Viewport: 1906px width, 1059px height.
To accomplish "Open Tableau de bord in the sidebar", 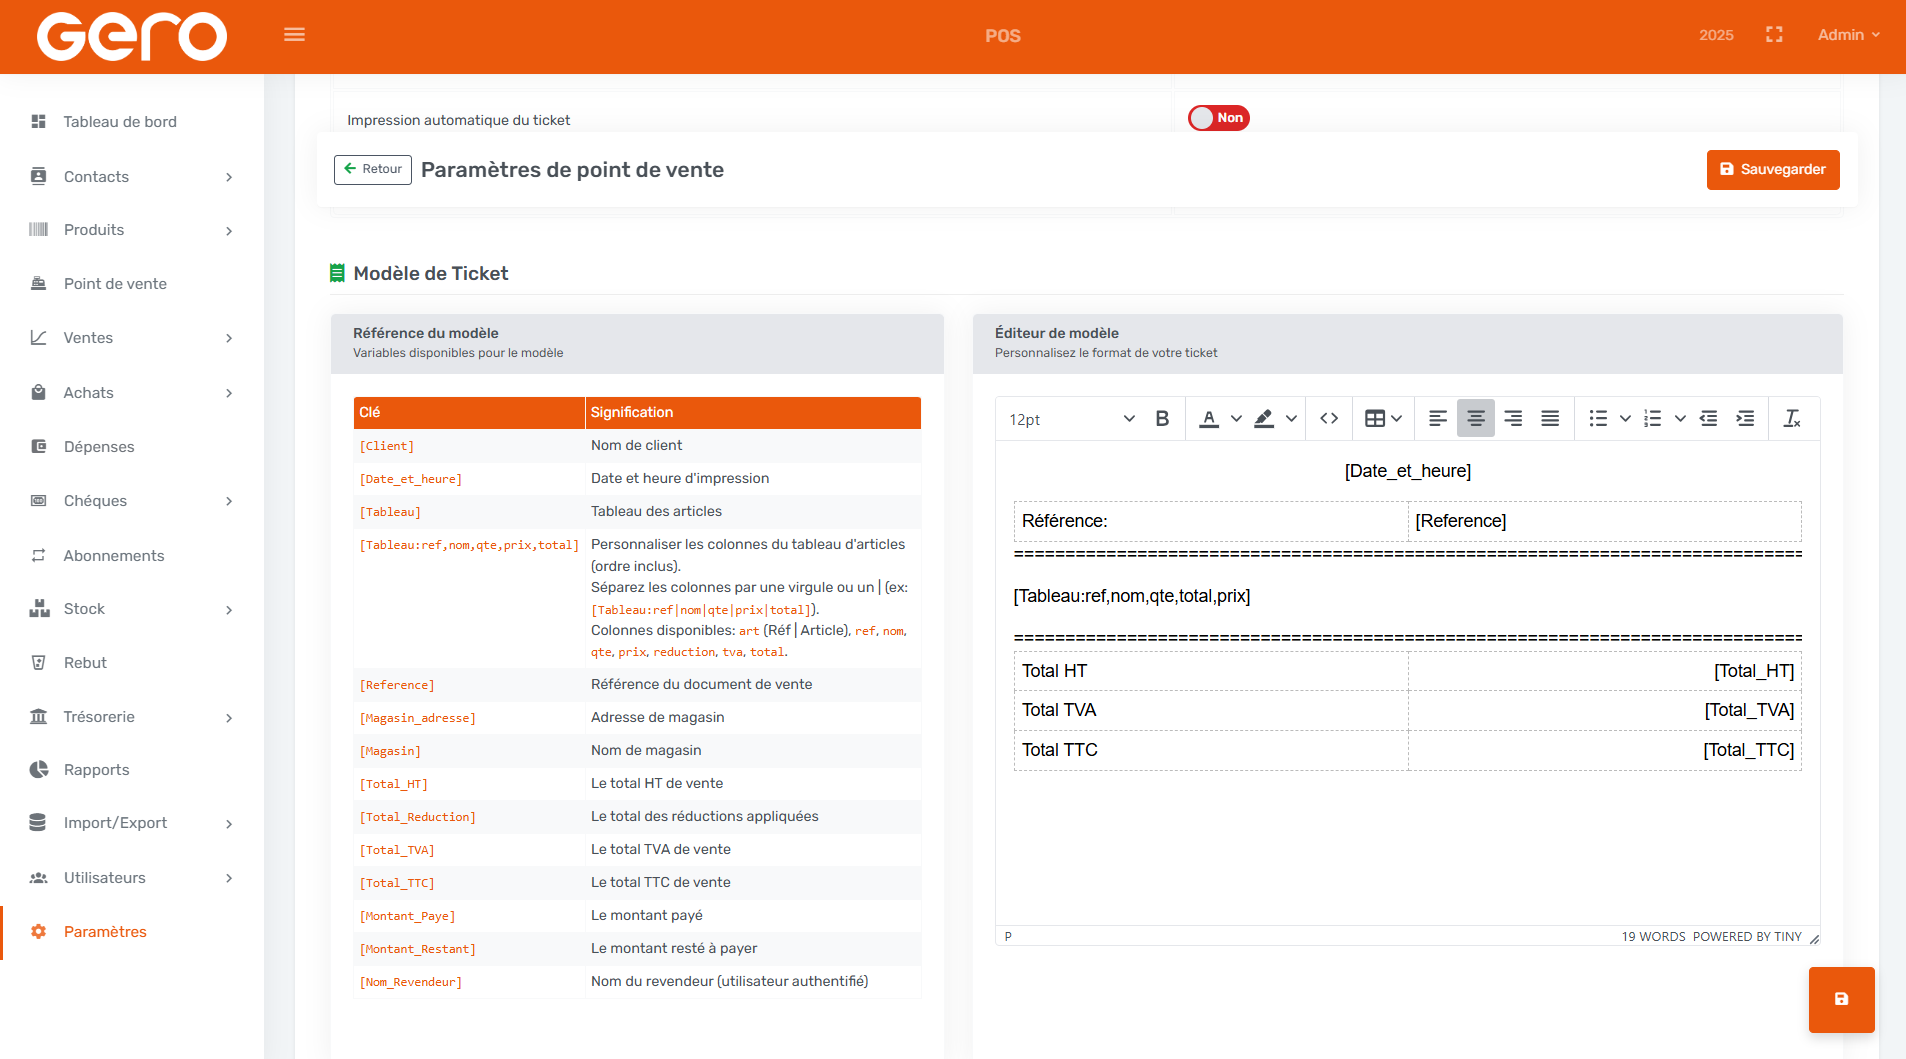I will tap(120, 122).
